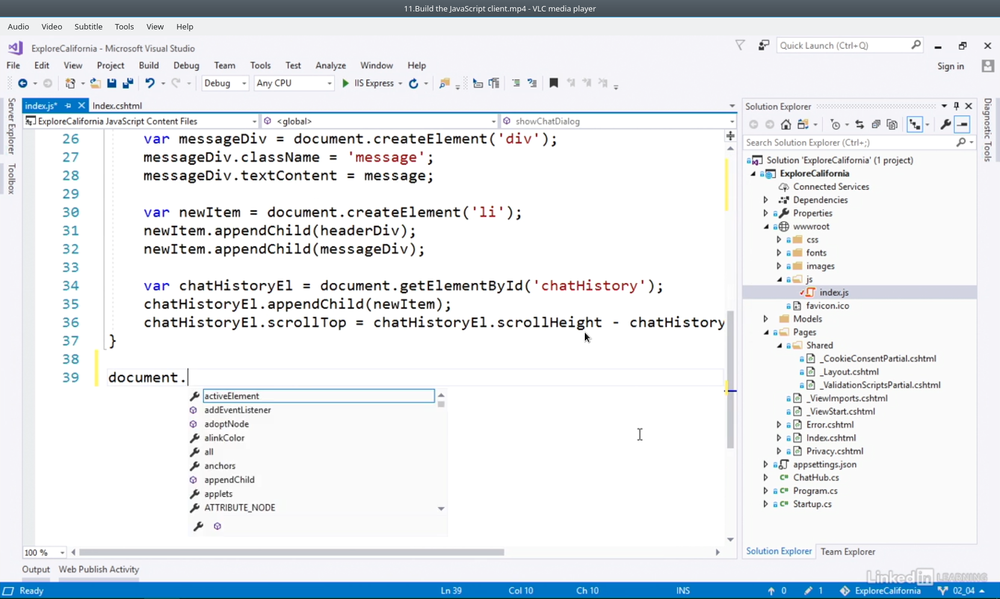This screenshot has width=1000, height=599.
Task: Open the Build menu
Action: tap(149, 65)
